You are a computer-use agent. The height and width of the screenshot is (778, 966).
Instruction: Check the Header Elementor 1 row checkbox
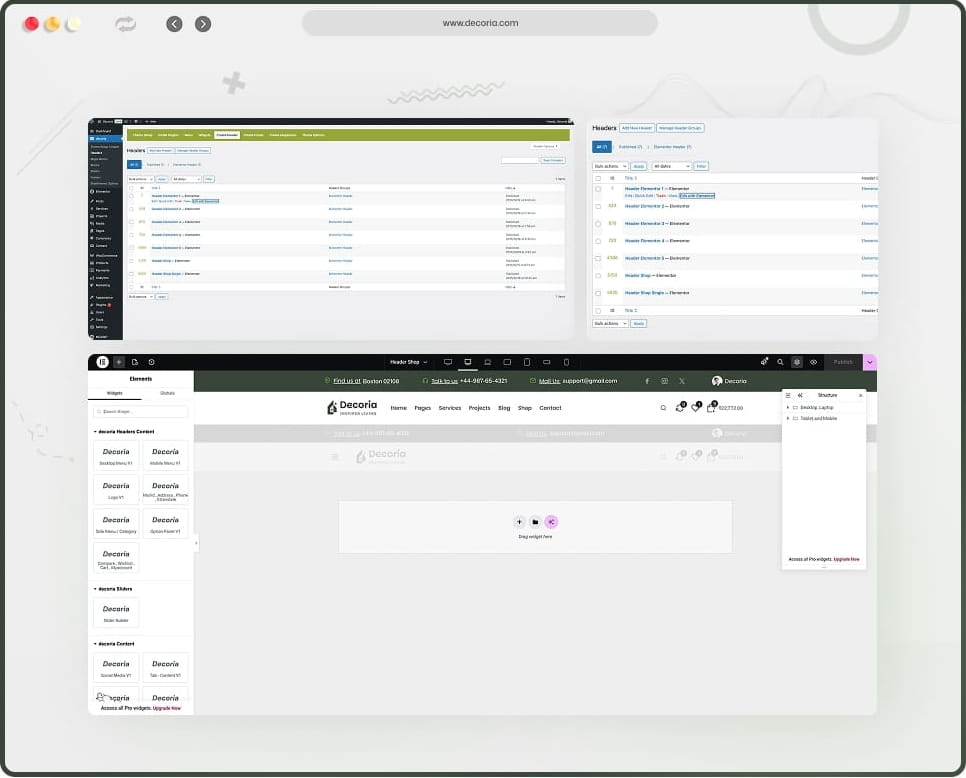click(598, 188)
